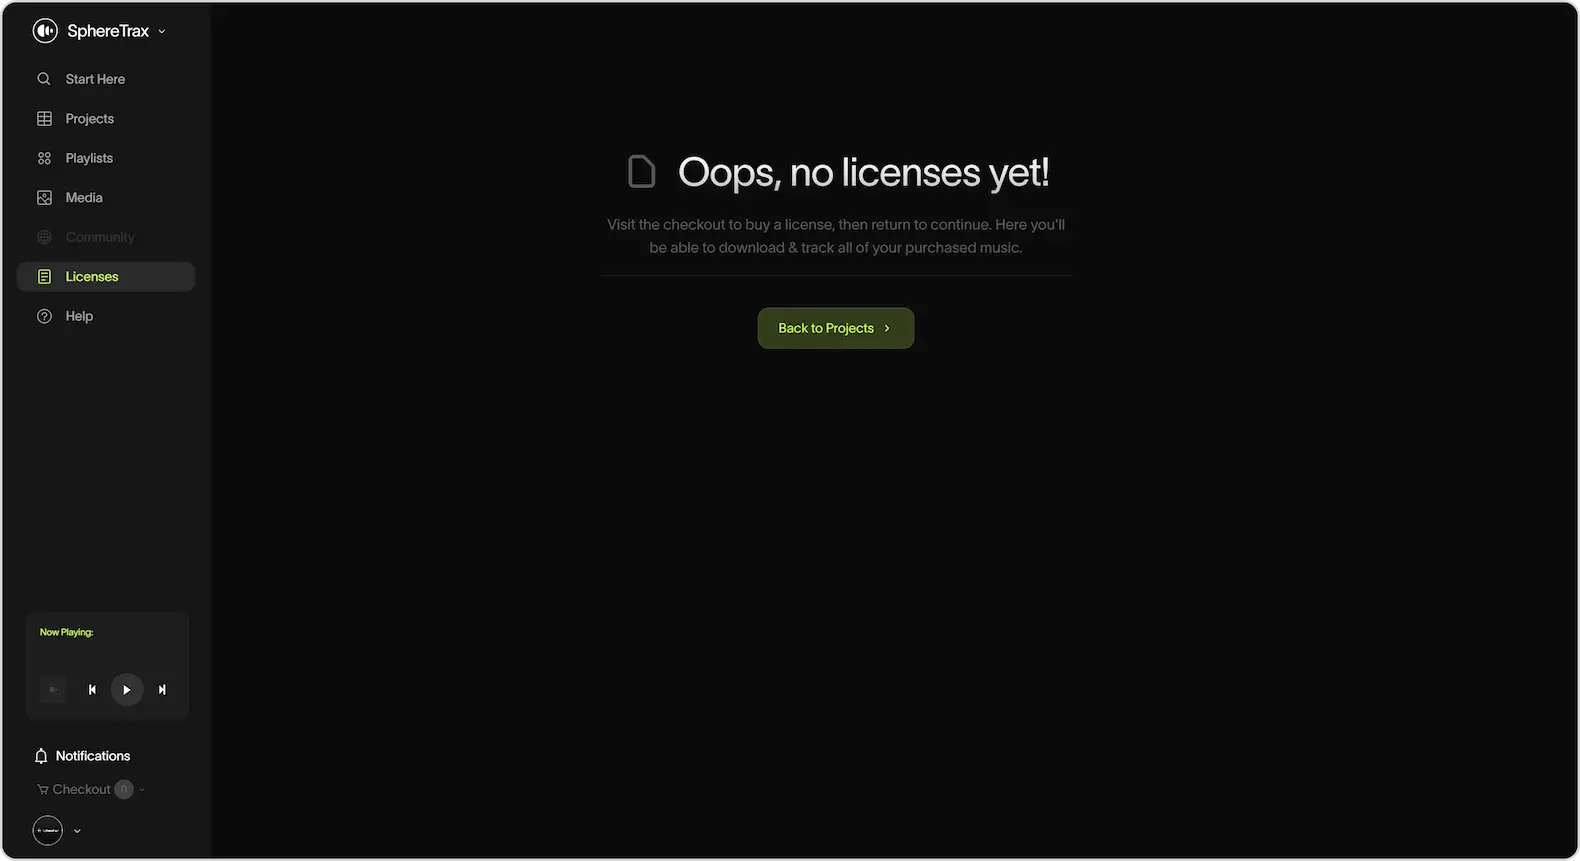Click the empty-licenses file icon
The height and width of the screenshot is (861, 1580).
pyautogui.click(x=641, y=172)
